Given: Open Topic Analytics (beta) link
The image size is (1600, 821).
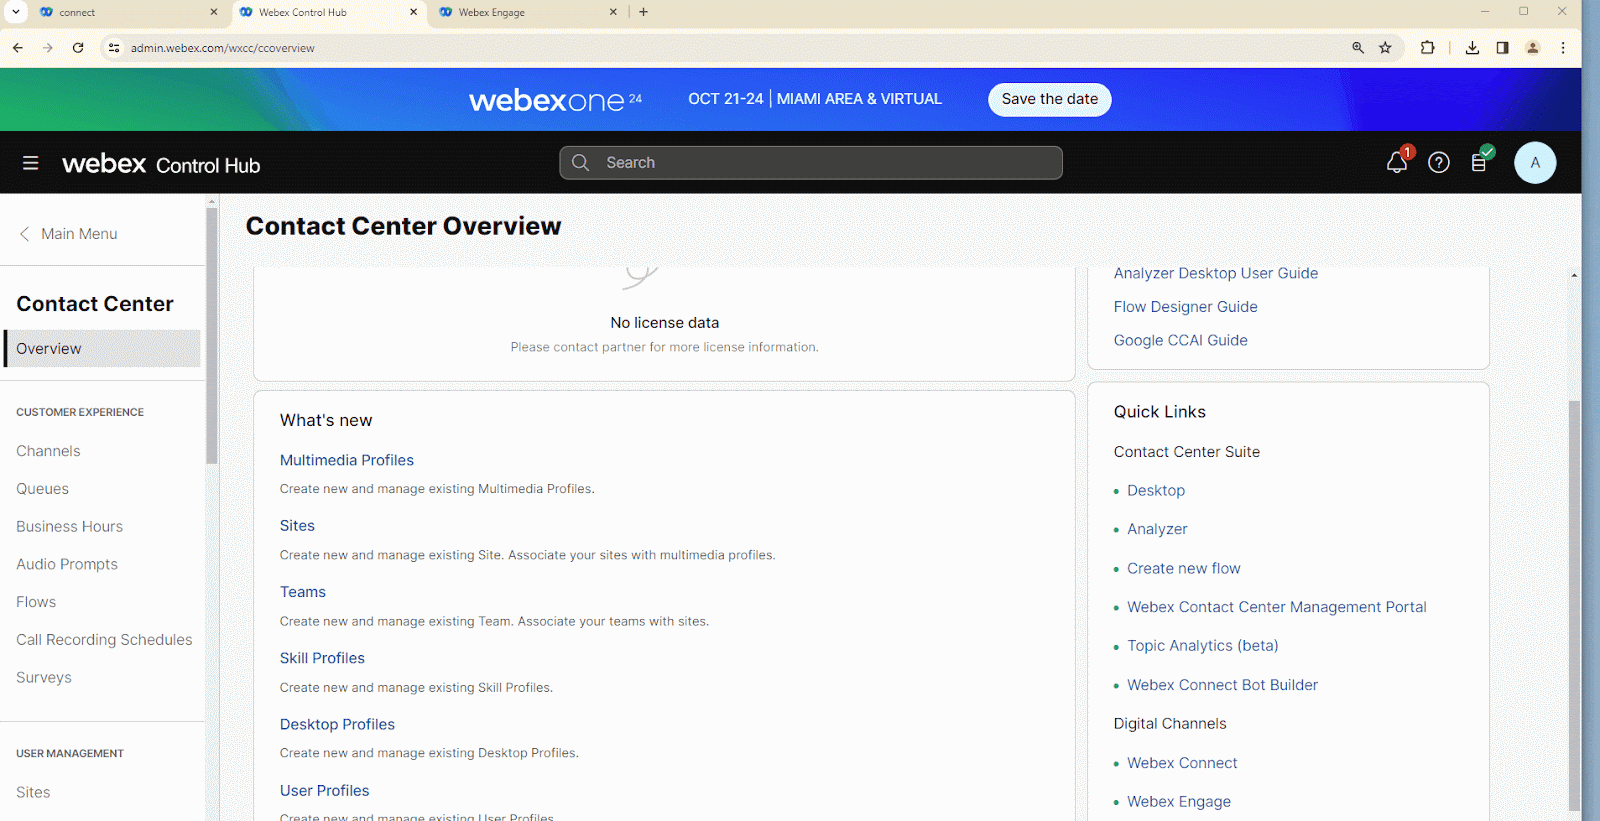Looking at the screenshot, I should click(x=1203, y=646).
